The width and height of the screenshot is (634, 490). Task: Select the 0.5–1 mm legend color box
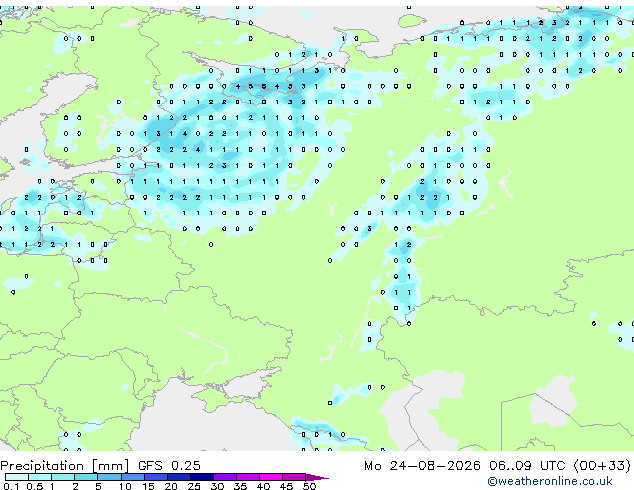coord(40,477)
